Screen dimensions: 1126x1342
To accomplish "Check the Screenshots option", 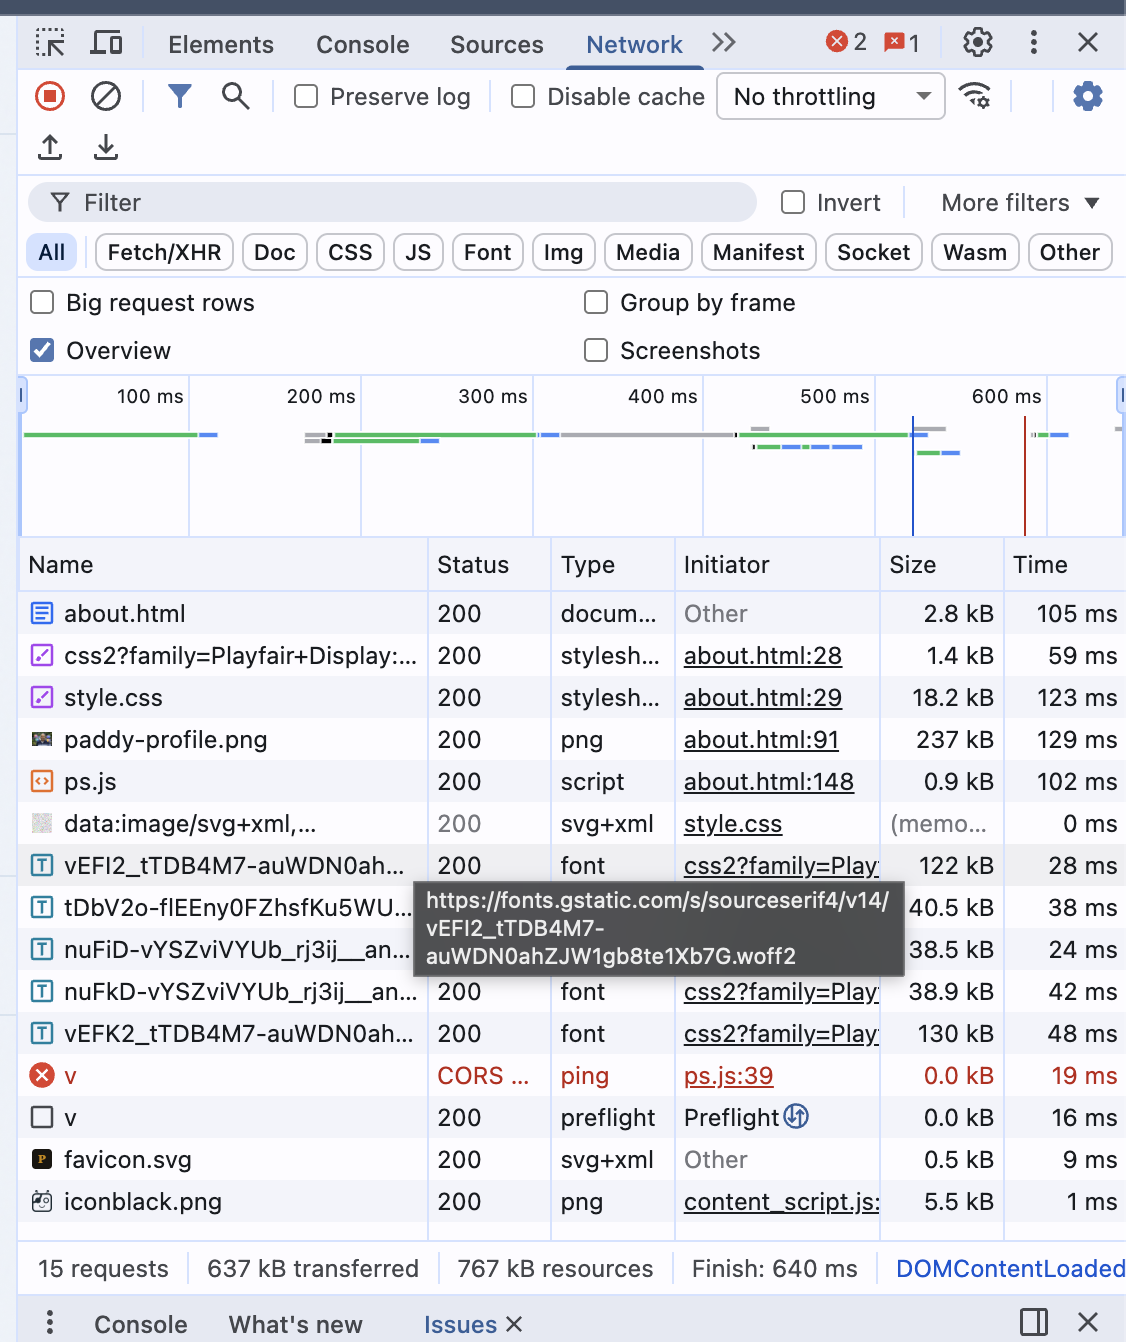I will click(x=596, y=350).
